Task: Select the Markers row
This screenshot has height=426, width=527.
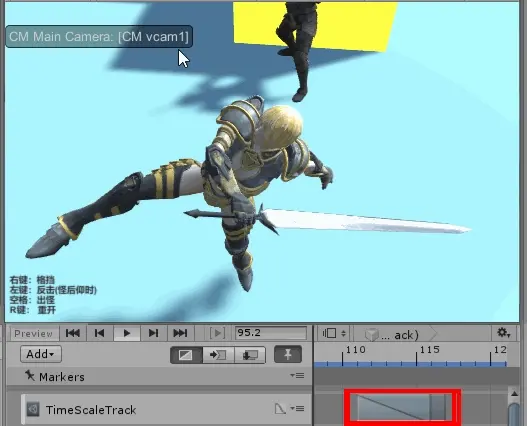Action: 159,377
